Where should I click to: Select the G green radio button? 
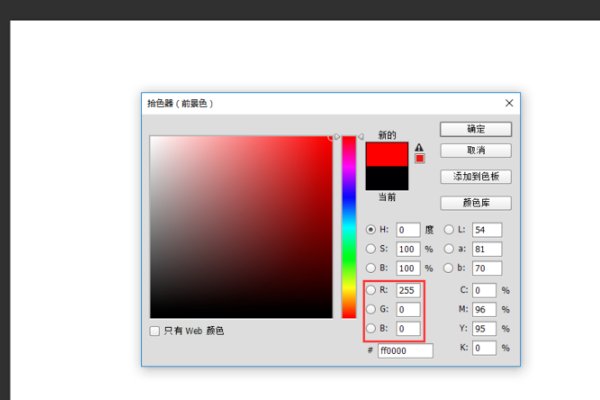(x=371, y=309)
